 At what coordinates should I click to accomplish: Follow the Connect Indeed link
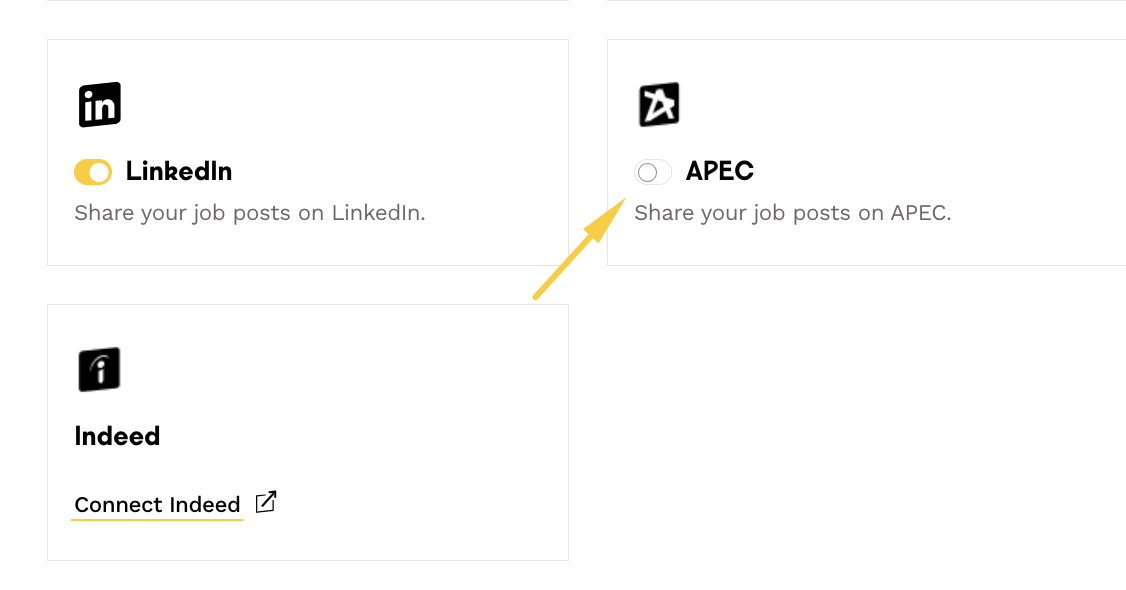[x=157, y=505]
